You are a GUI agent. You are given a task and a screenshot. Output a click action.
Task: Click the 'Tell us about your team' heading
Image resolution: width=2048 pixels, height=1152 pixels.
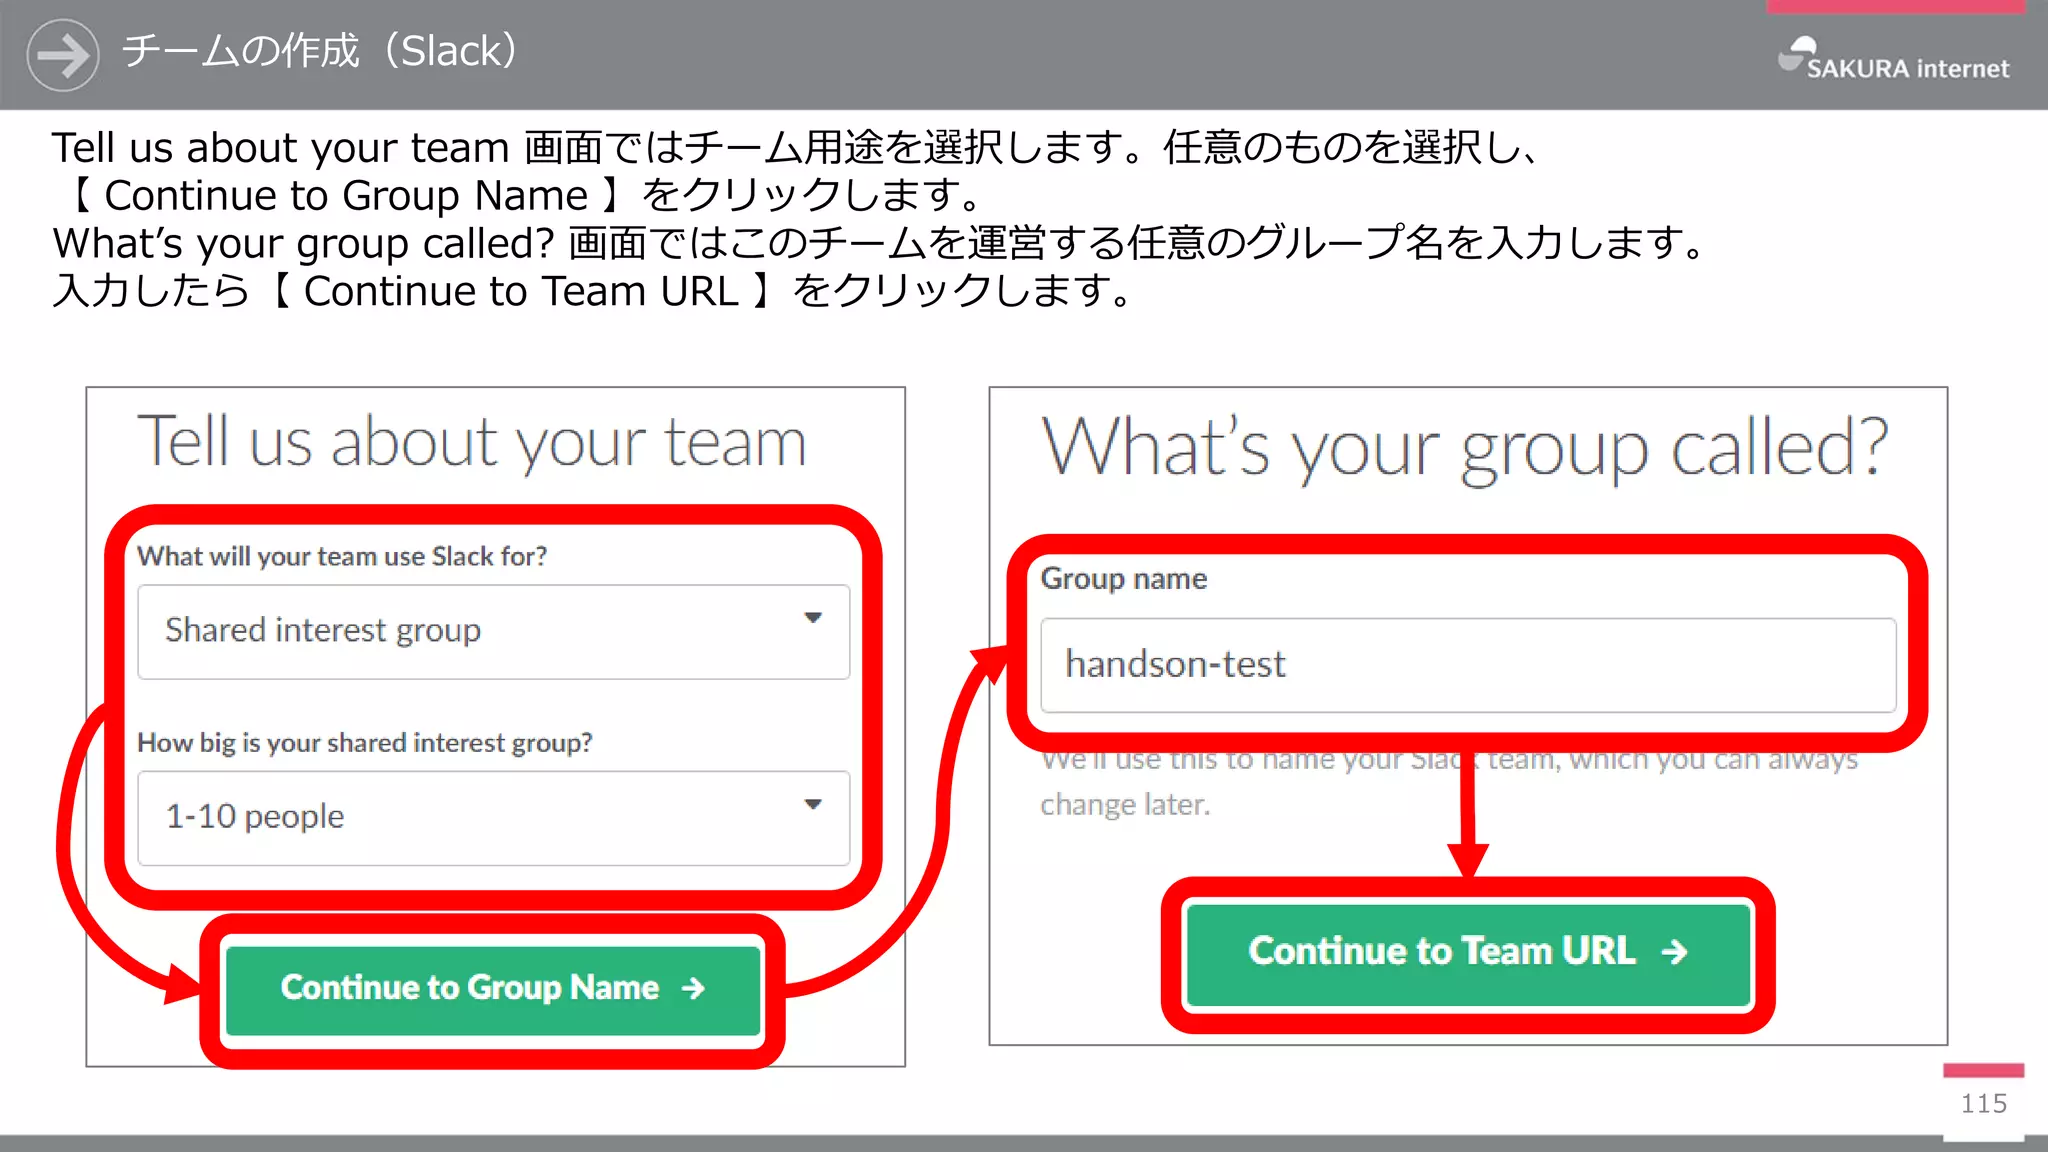(x=471, y=442)
